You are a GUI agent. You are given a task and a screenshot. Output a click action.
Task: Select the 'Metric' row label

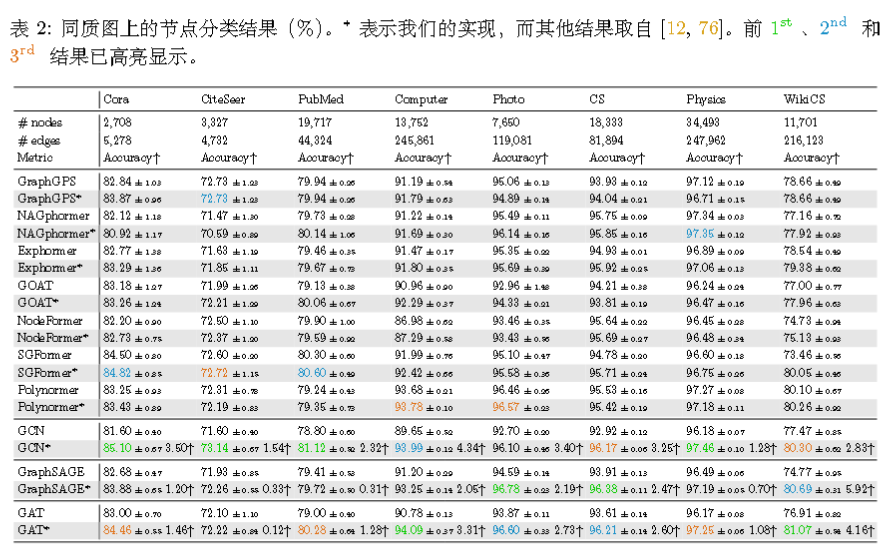tap(35, 158)
